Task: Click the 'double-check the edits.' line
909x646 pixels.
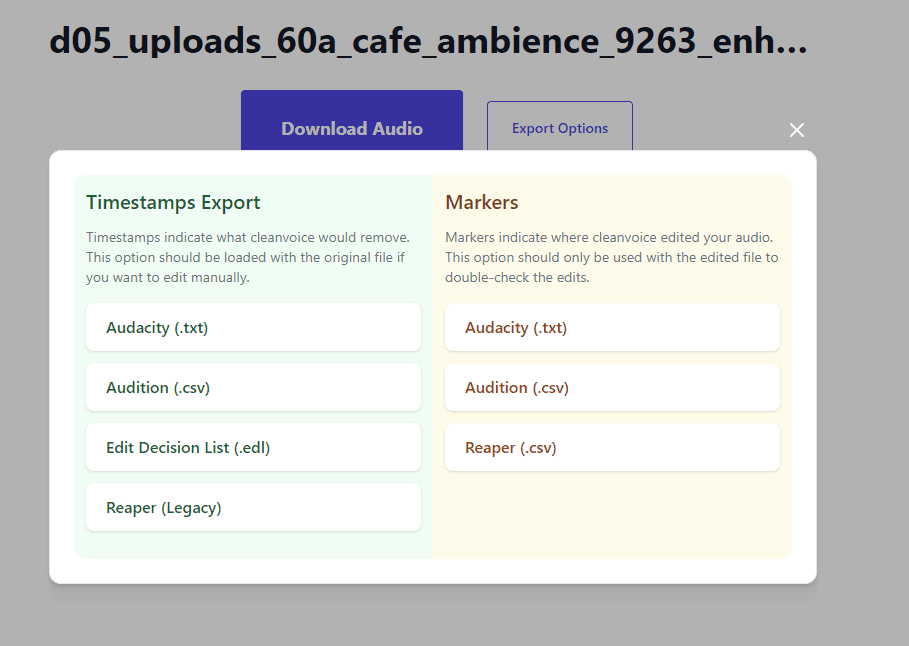Action: click(517, 277)
